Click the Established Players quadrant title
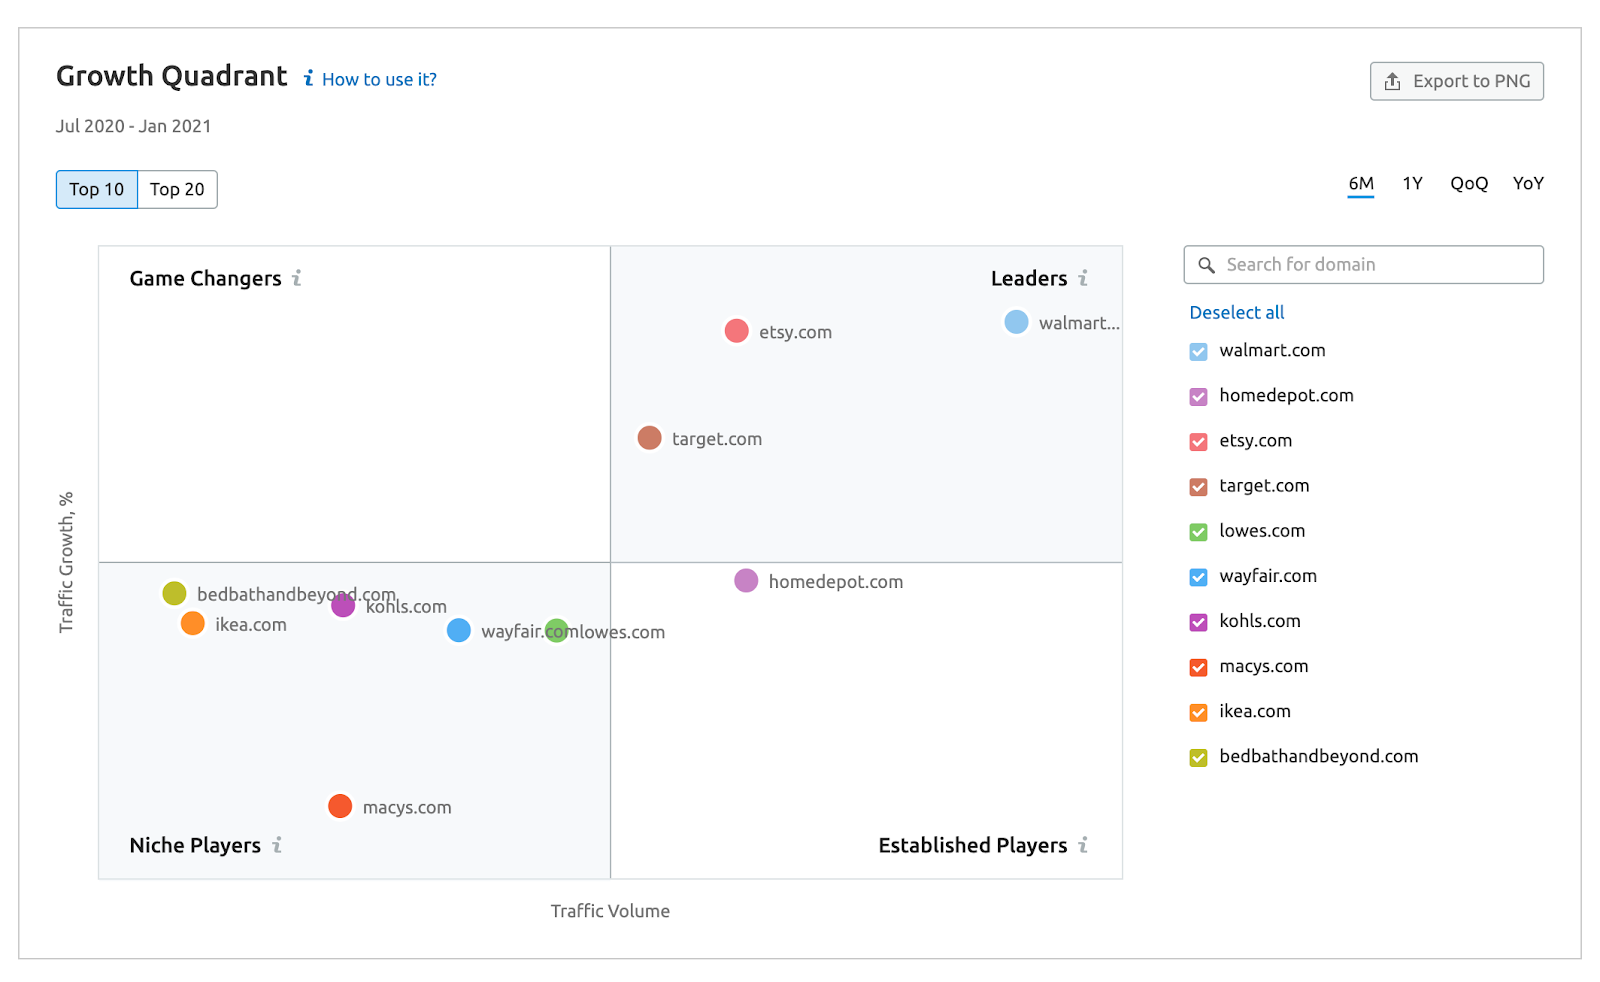1600x982 pixels. 973,845
